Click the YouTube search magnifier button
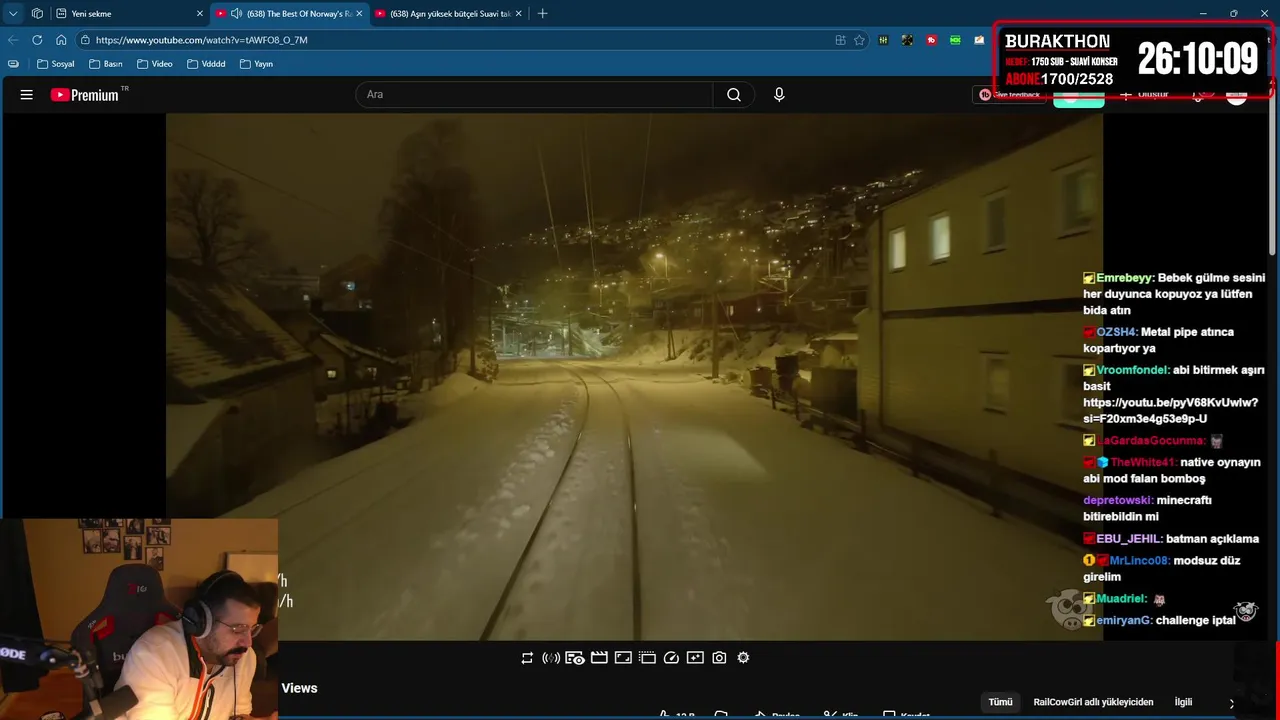The image size is (1280, 720). tap(734, 95)
